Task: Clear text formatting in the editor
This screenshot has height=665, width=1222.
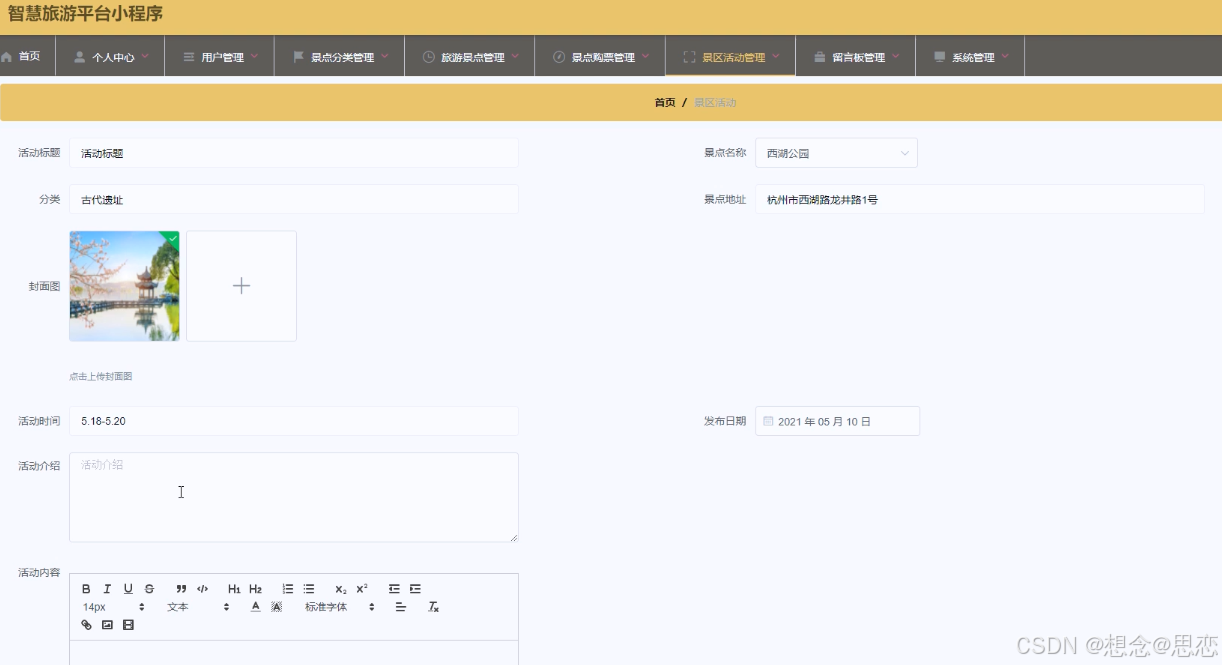Action: (433, 607)
